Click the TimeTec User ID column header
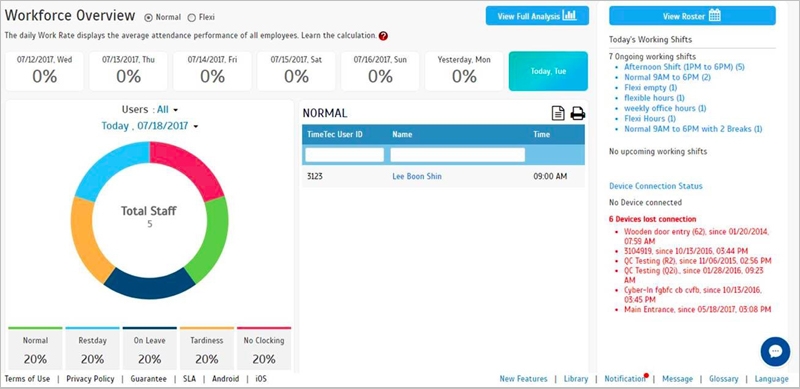The image size is (800, 389). click(x=335, y=135)
